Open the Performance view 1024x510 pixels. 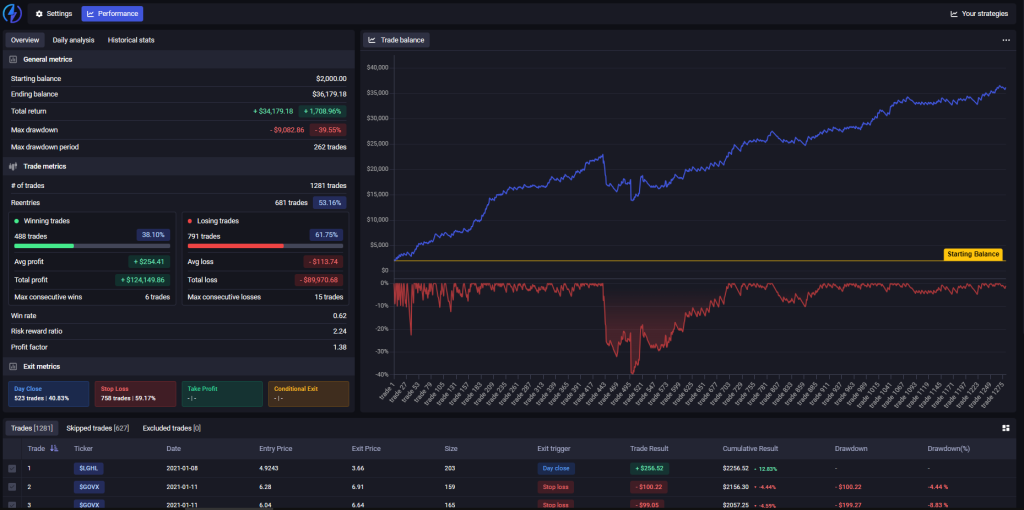(112, 14)
